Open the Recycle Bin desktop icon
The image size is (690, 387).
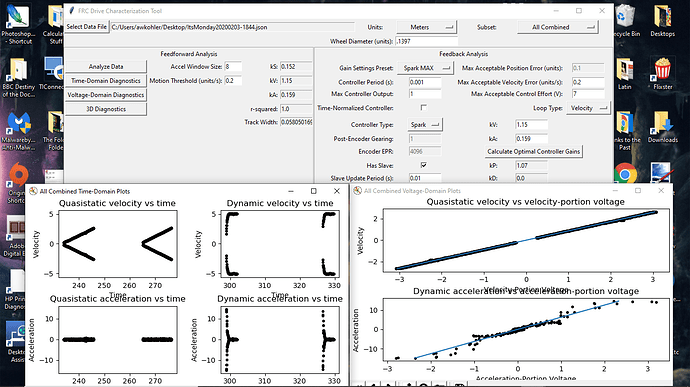(625, 20)
